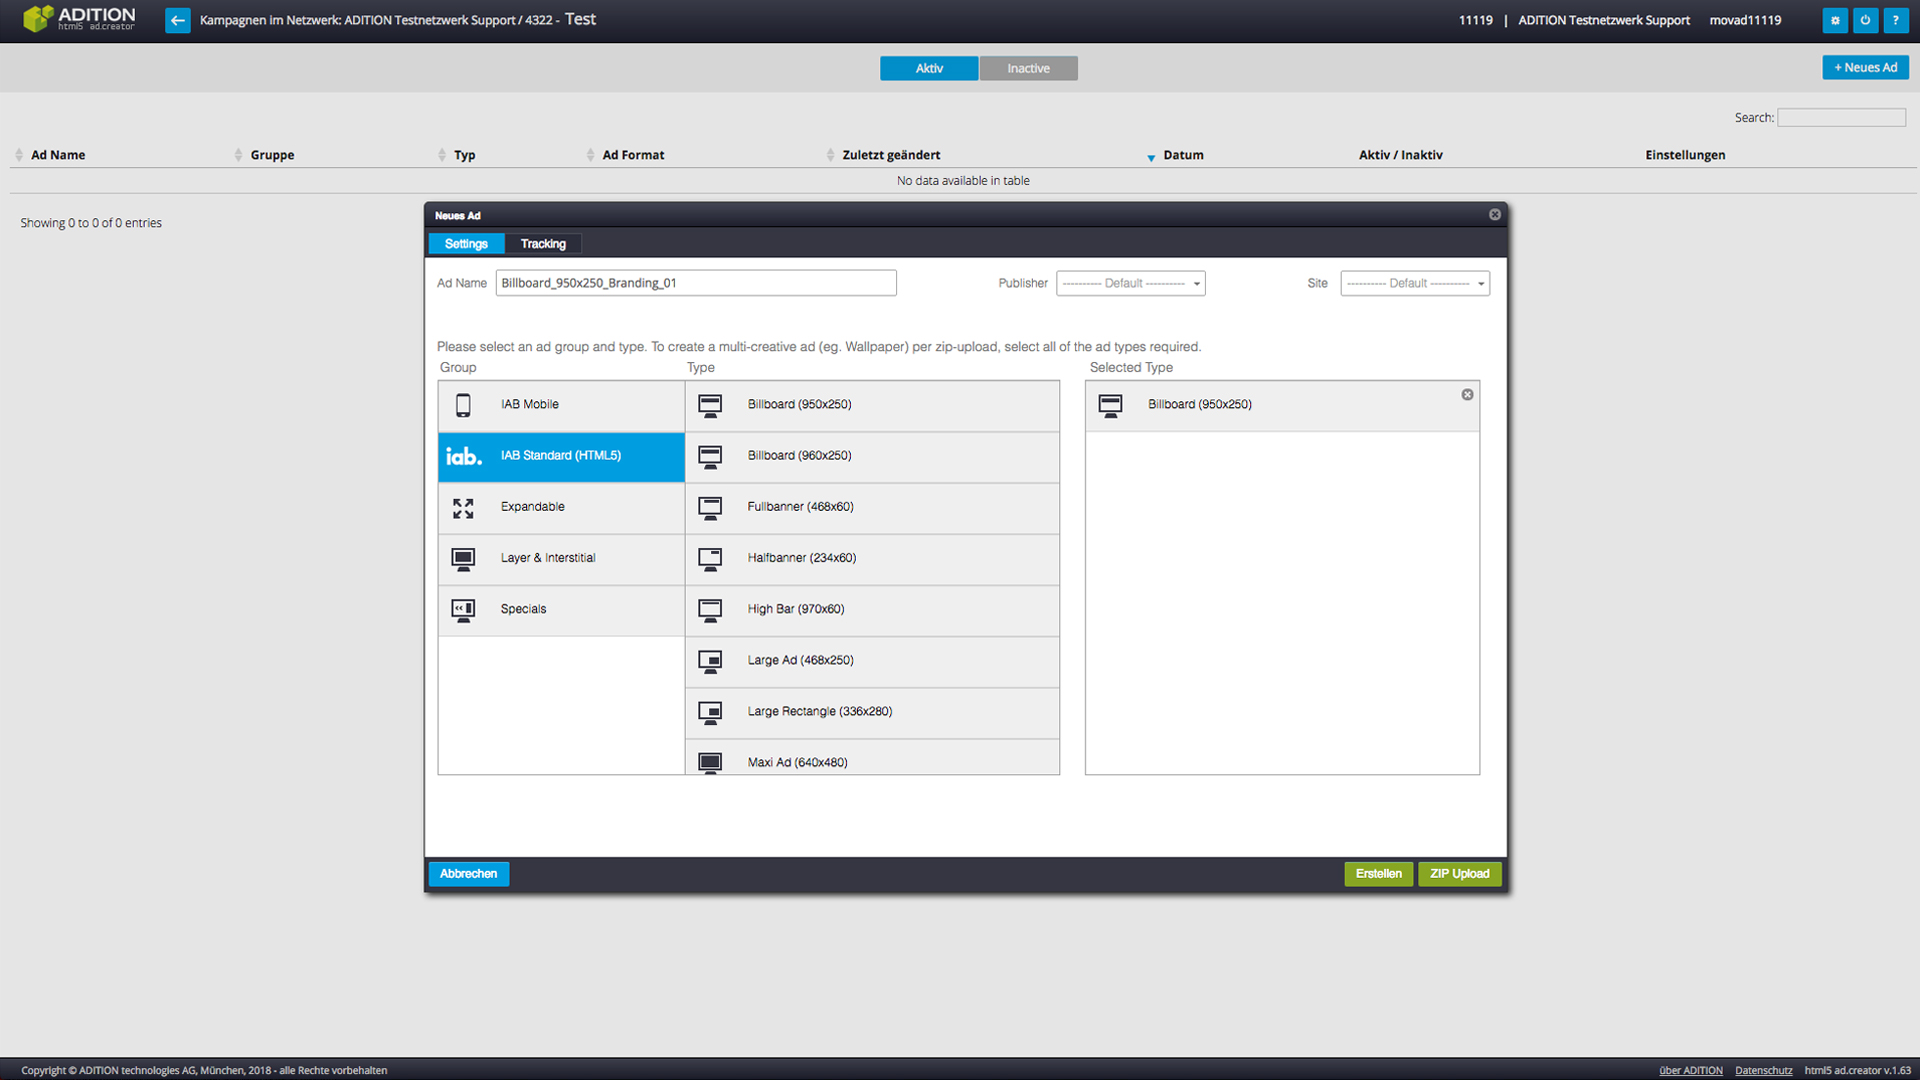Image resolution: width=1920 pixels, height=1080 pixels.
Task: Remove selected Billboard (950x250) type
Action: 1467,395
